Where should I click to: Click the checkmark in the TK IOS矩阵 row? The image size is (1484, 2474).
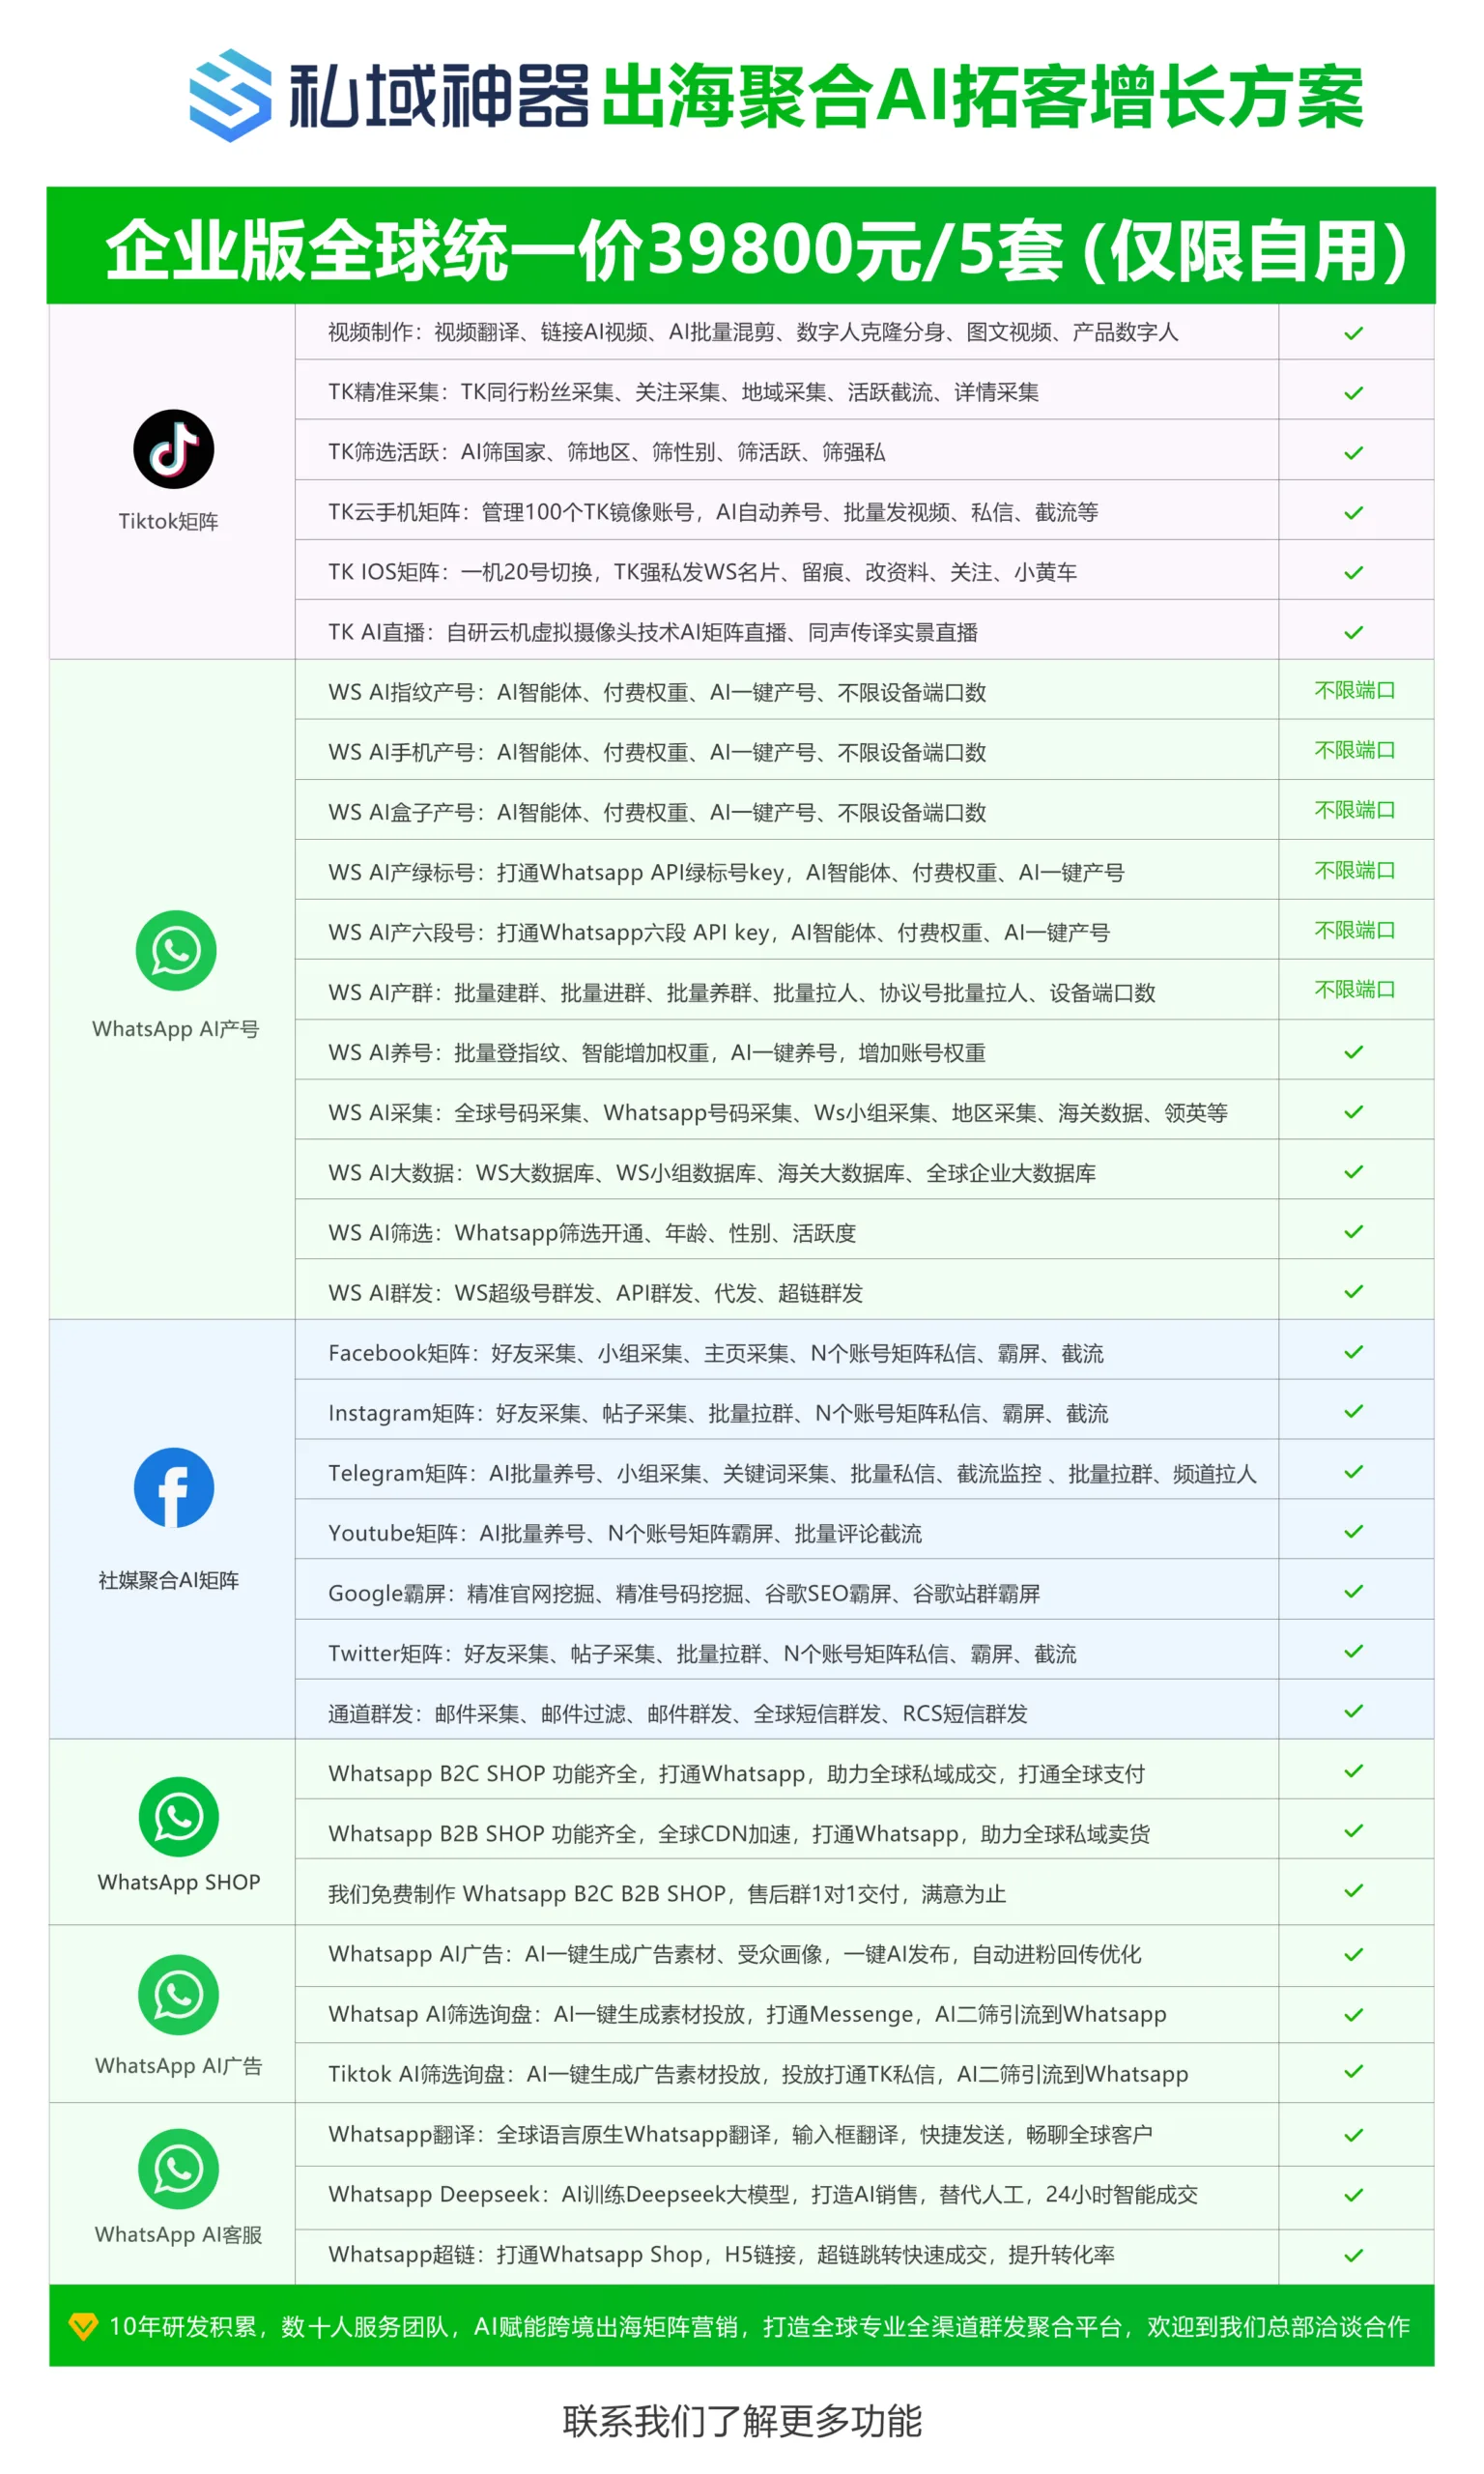point(1354,573)
